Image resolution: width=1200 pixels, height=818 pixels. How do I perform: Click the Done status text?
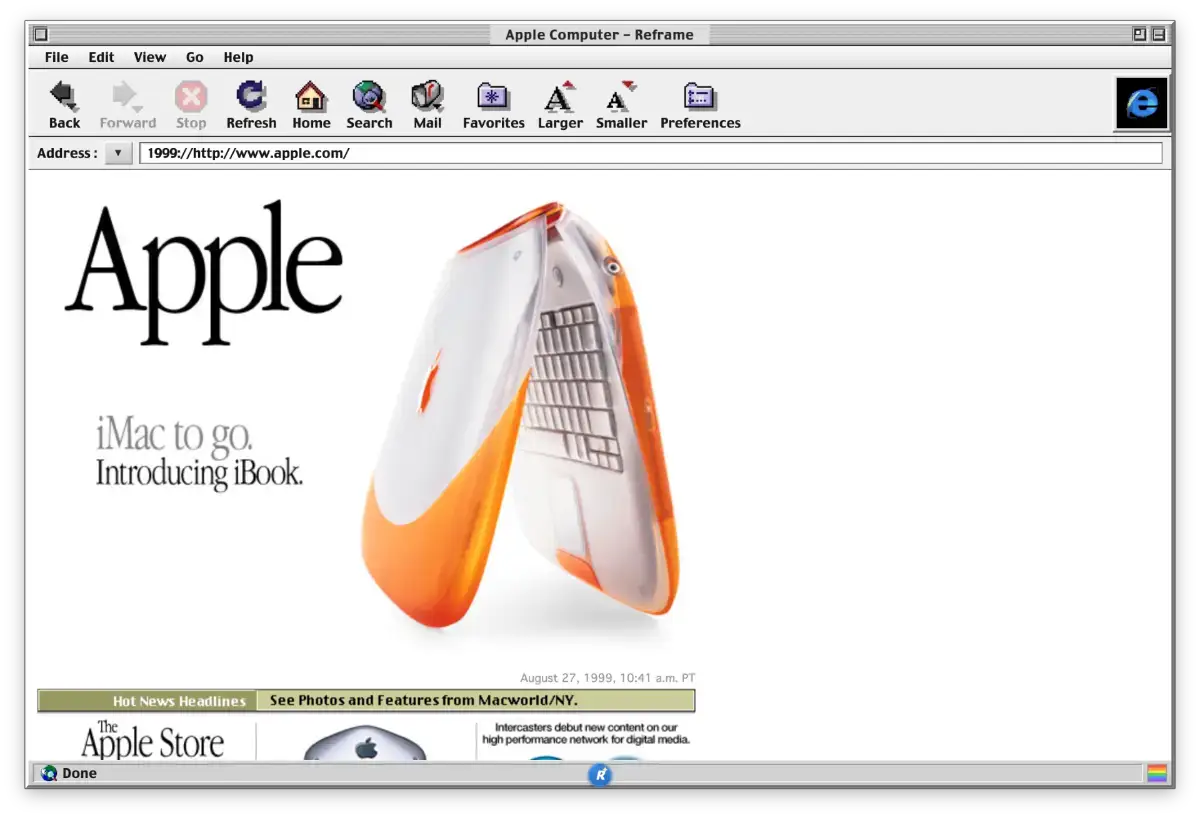point(79,773)
